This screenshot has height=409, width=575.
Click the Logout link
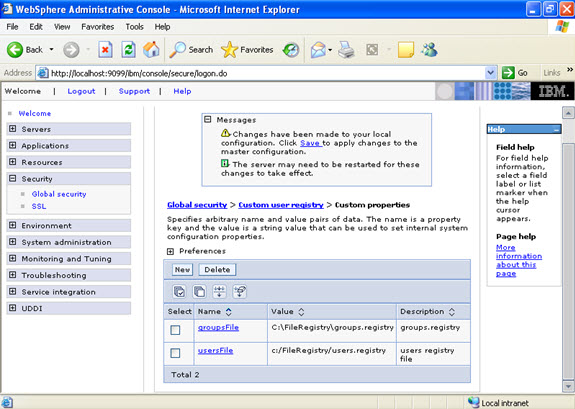tap(81, 91)
